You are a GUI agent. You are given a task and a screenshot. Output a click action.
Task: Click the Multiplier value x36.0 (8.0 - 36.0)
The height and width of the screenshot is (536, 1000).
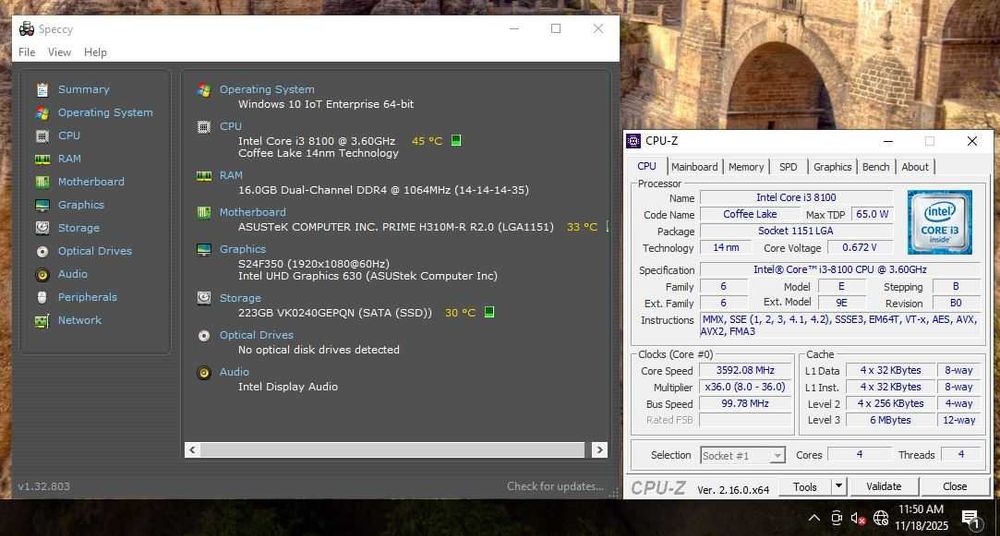pos(745,387)
